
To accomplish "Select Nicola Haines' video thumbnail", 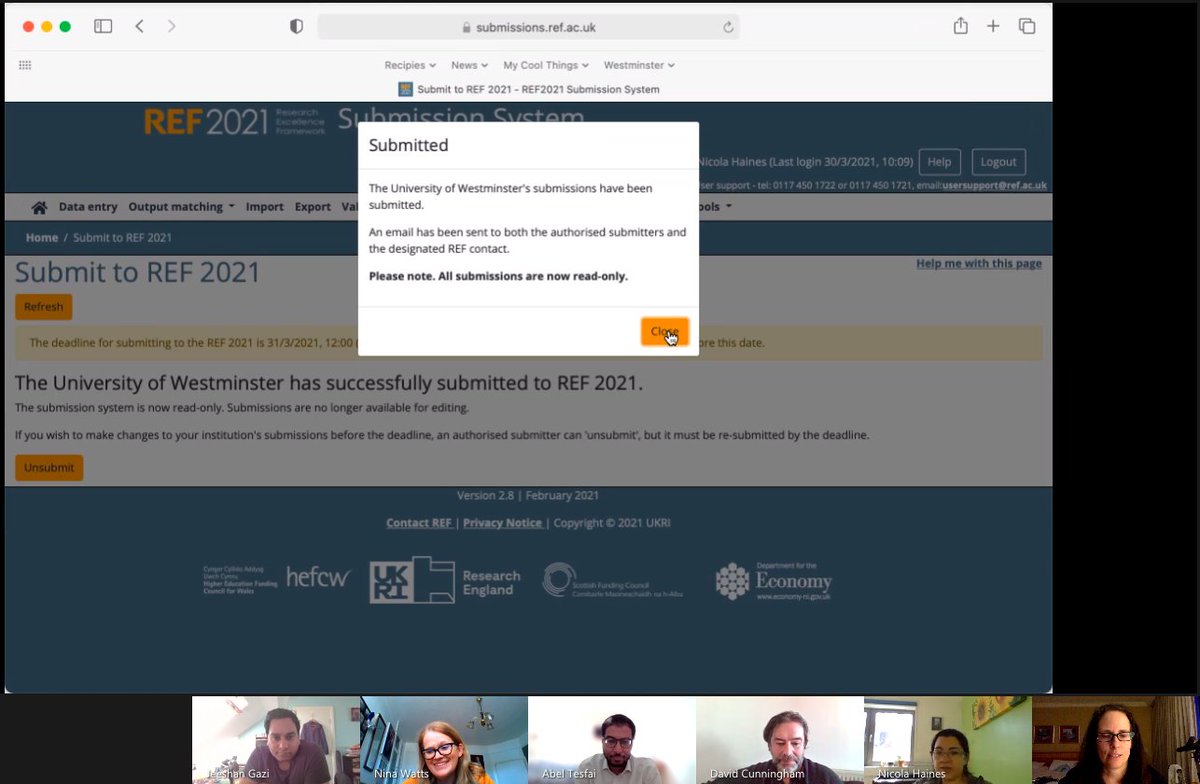I will [x=948, y=740].
